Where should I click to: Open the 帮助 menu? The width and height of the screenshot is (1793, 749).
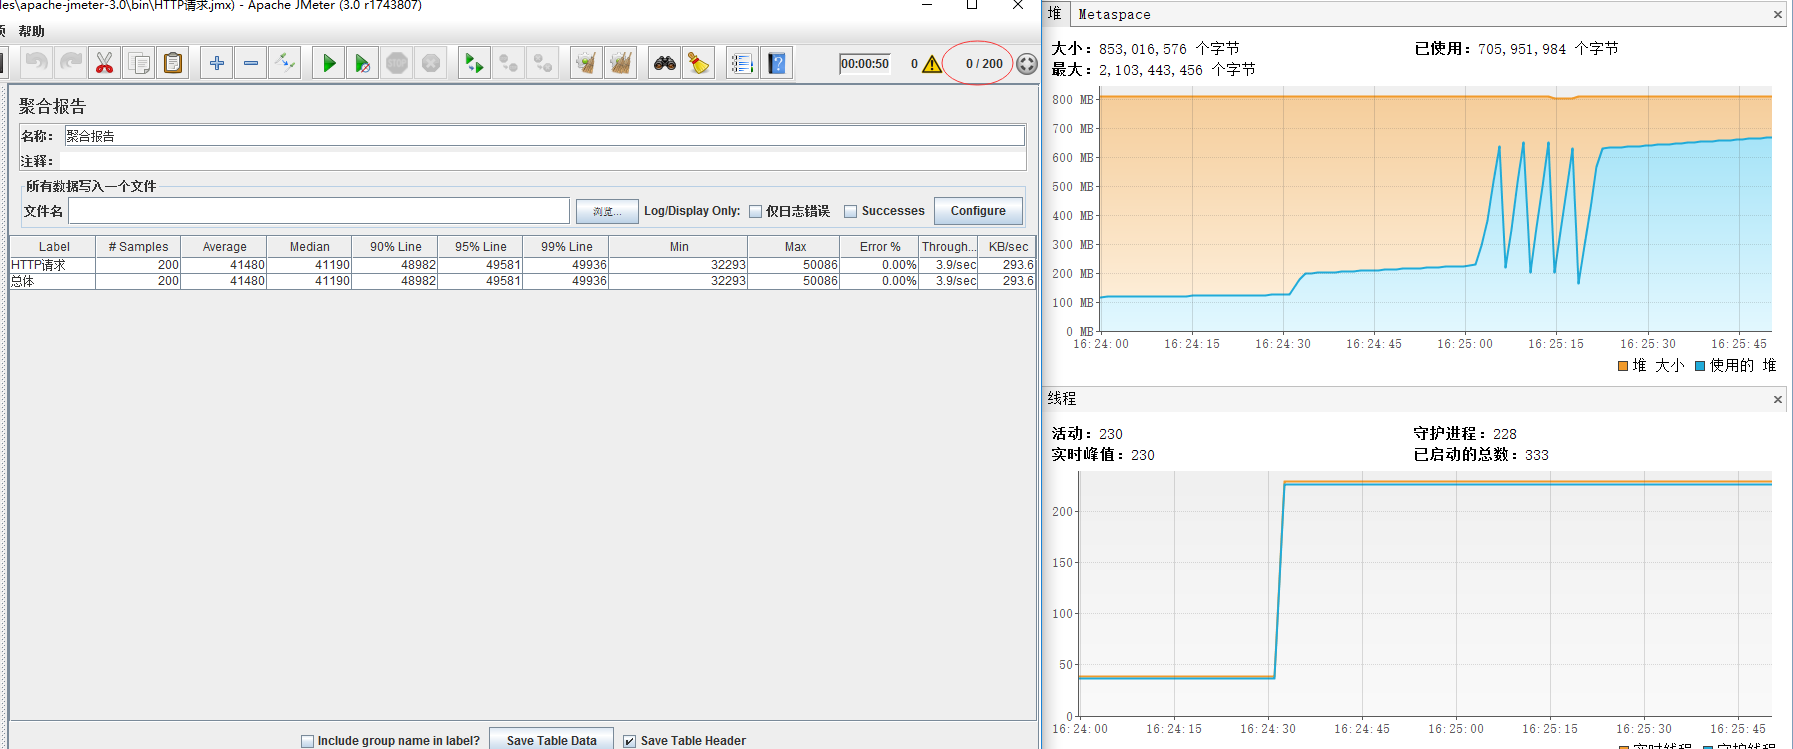coord(32,31)
